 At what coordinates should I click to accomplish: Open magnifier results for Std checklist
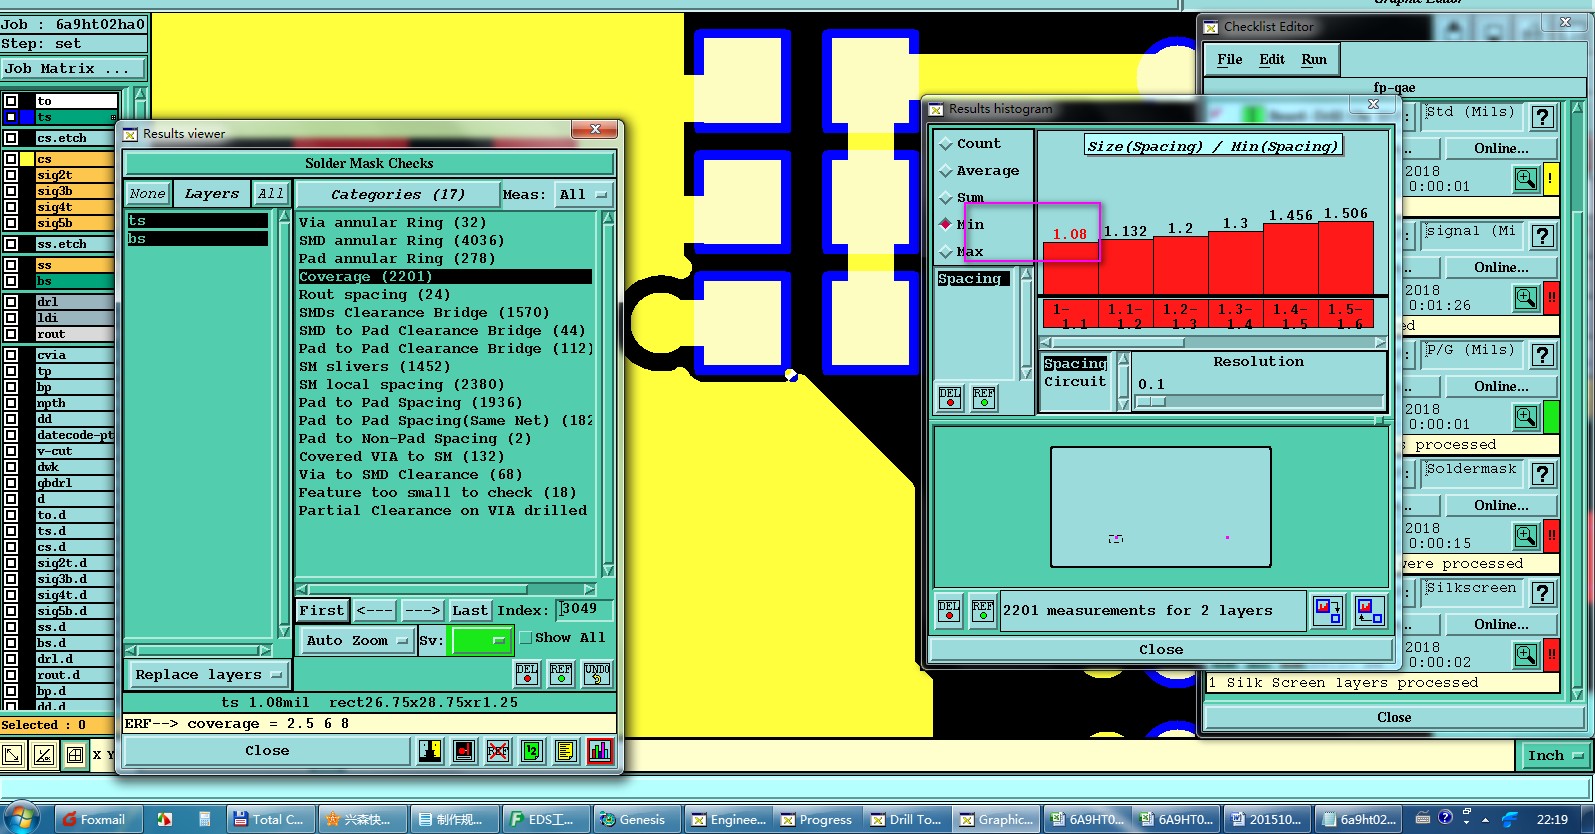coord(1526,179)
